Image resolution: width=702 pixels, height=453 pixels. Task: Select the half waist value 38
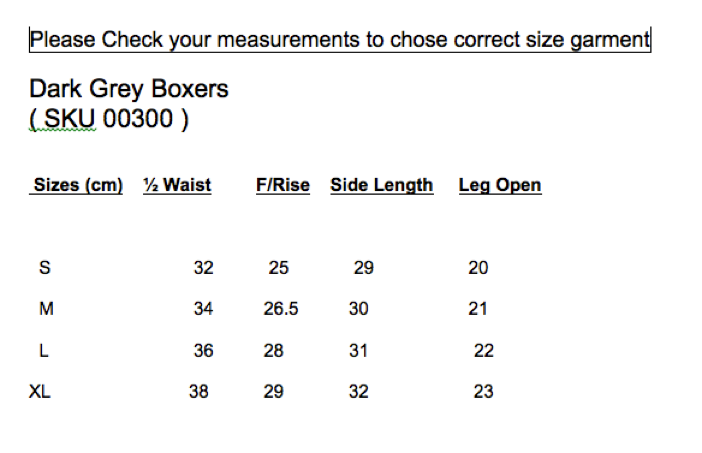[x=198, y=392]
